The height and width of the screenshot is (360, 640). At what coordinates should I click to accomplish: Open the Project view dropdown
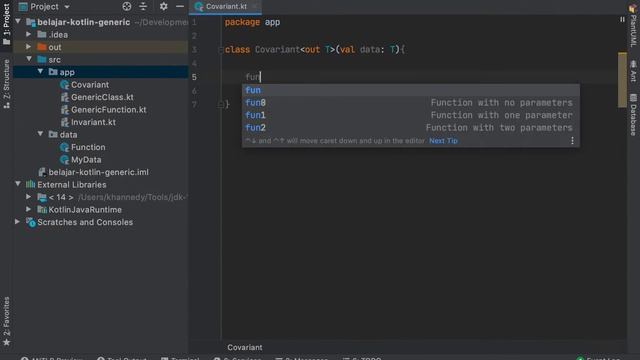click(x=67, y=7)
